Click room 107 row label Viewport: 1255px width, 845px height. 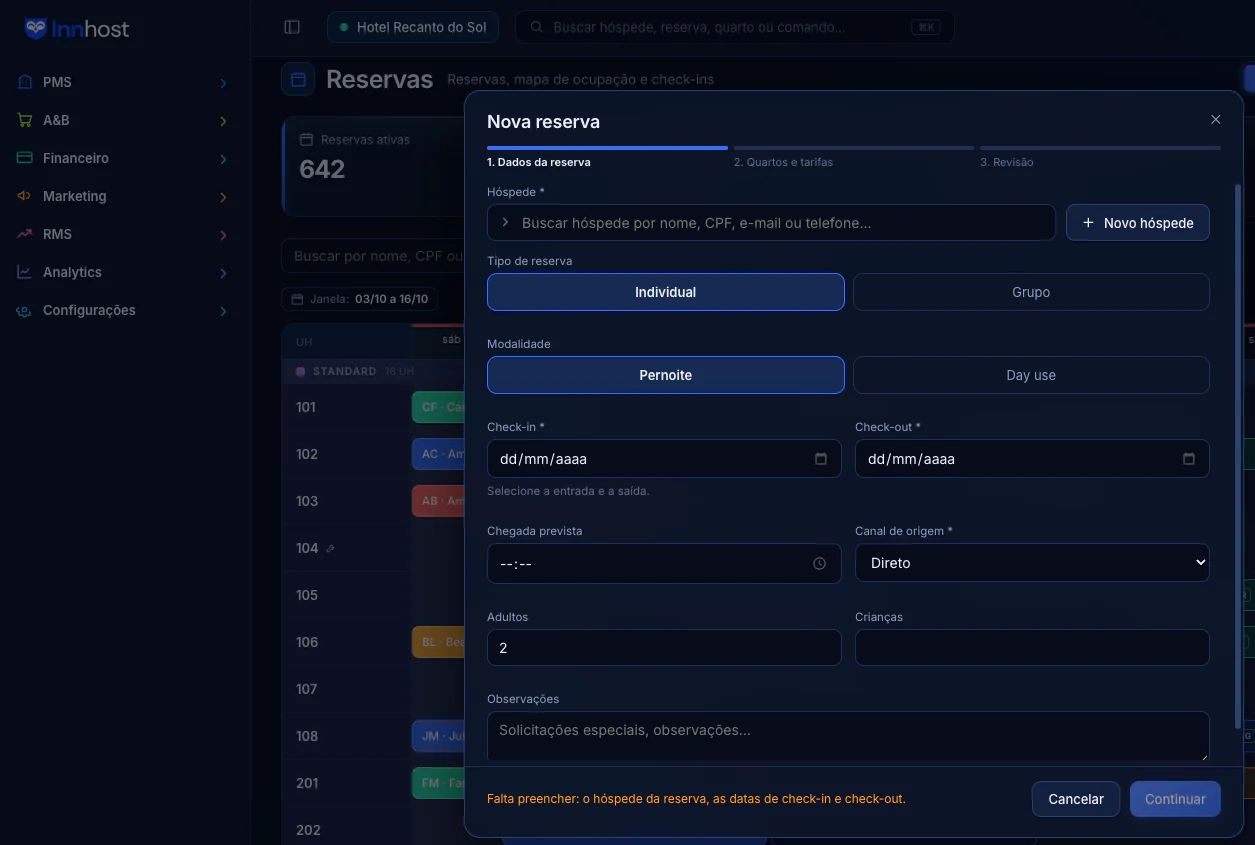306,689
